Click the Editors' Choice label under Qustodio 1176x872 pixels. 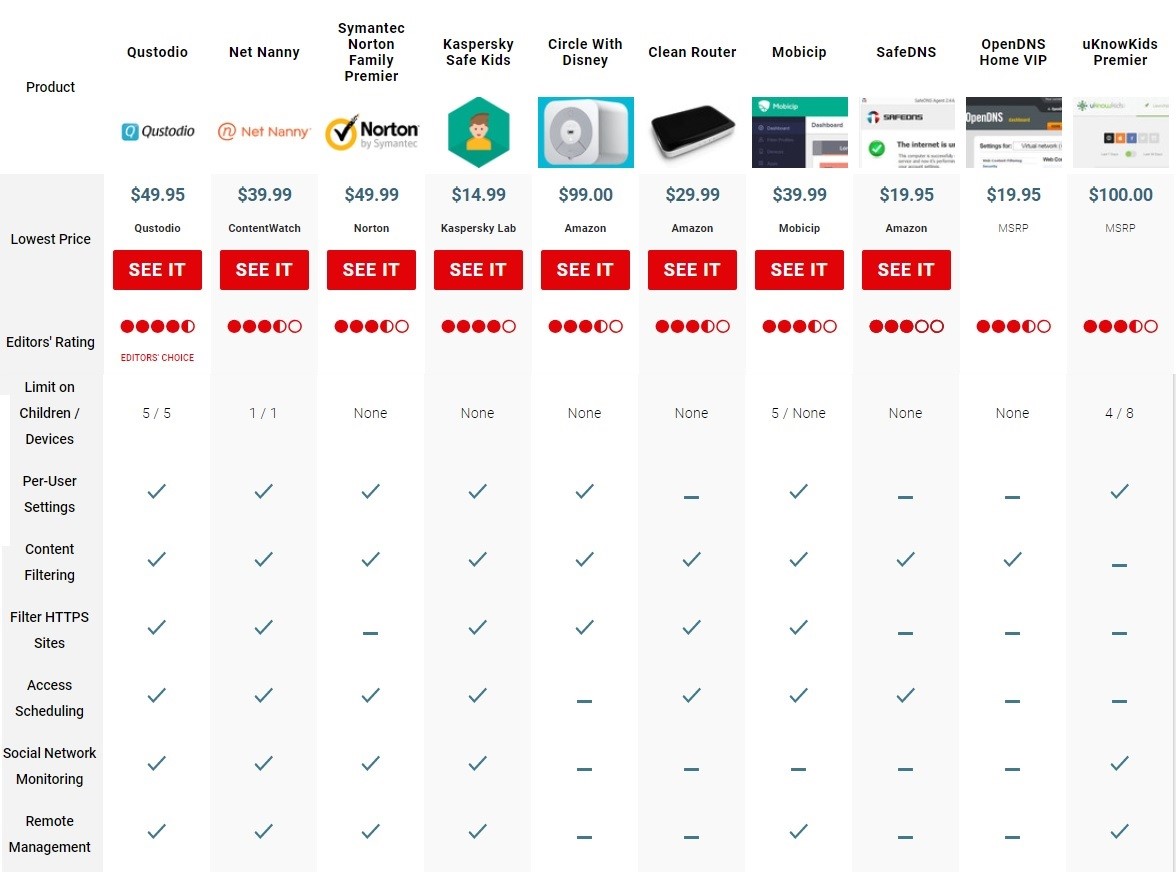pos(158,358)
